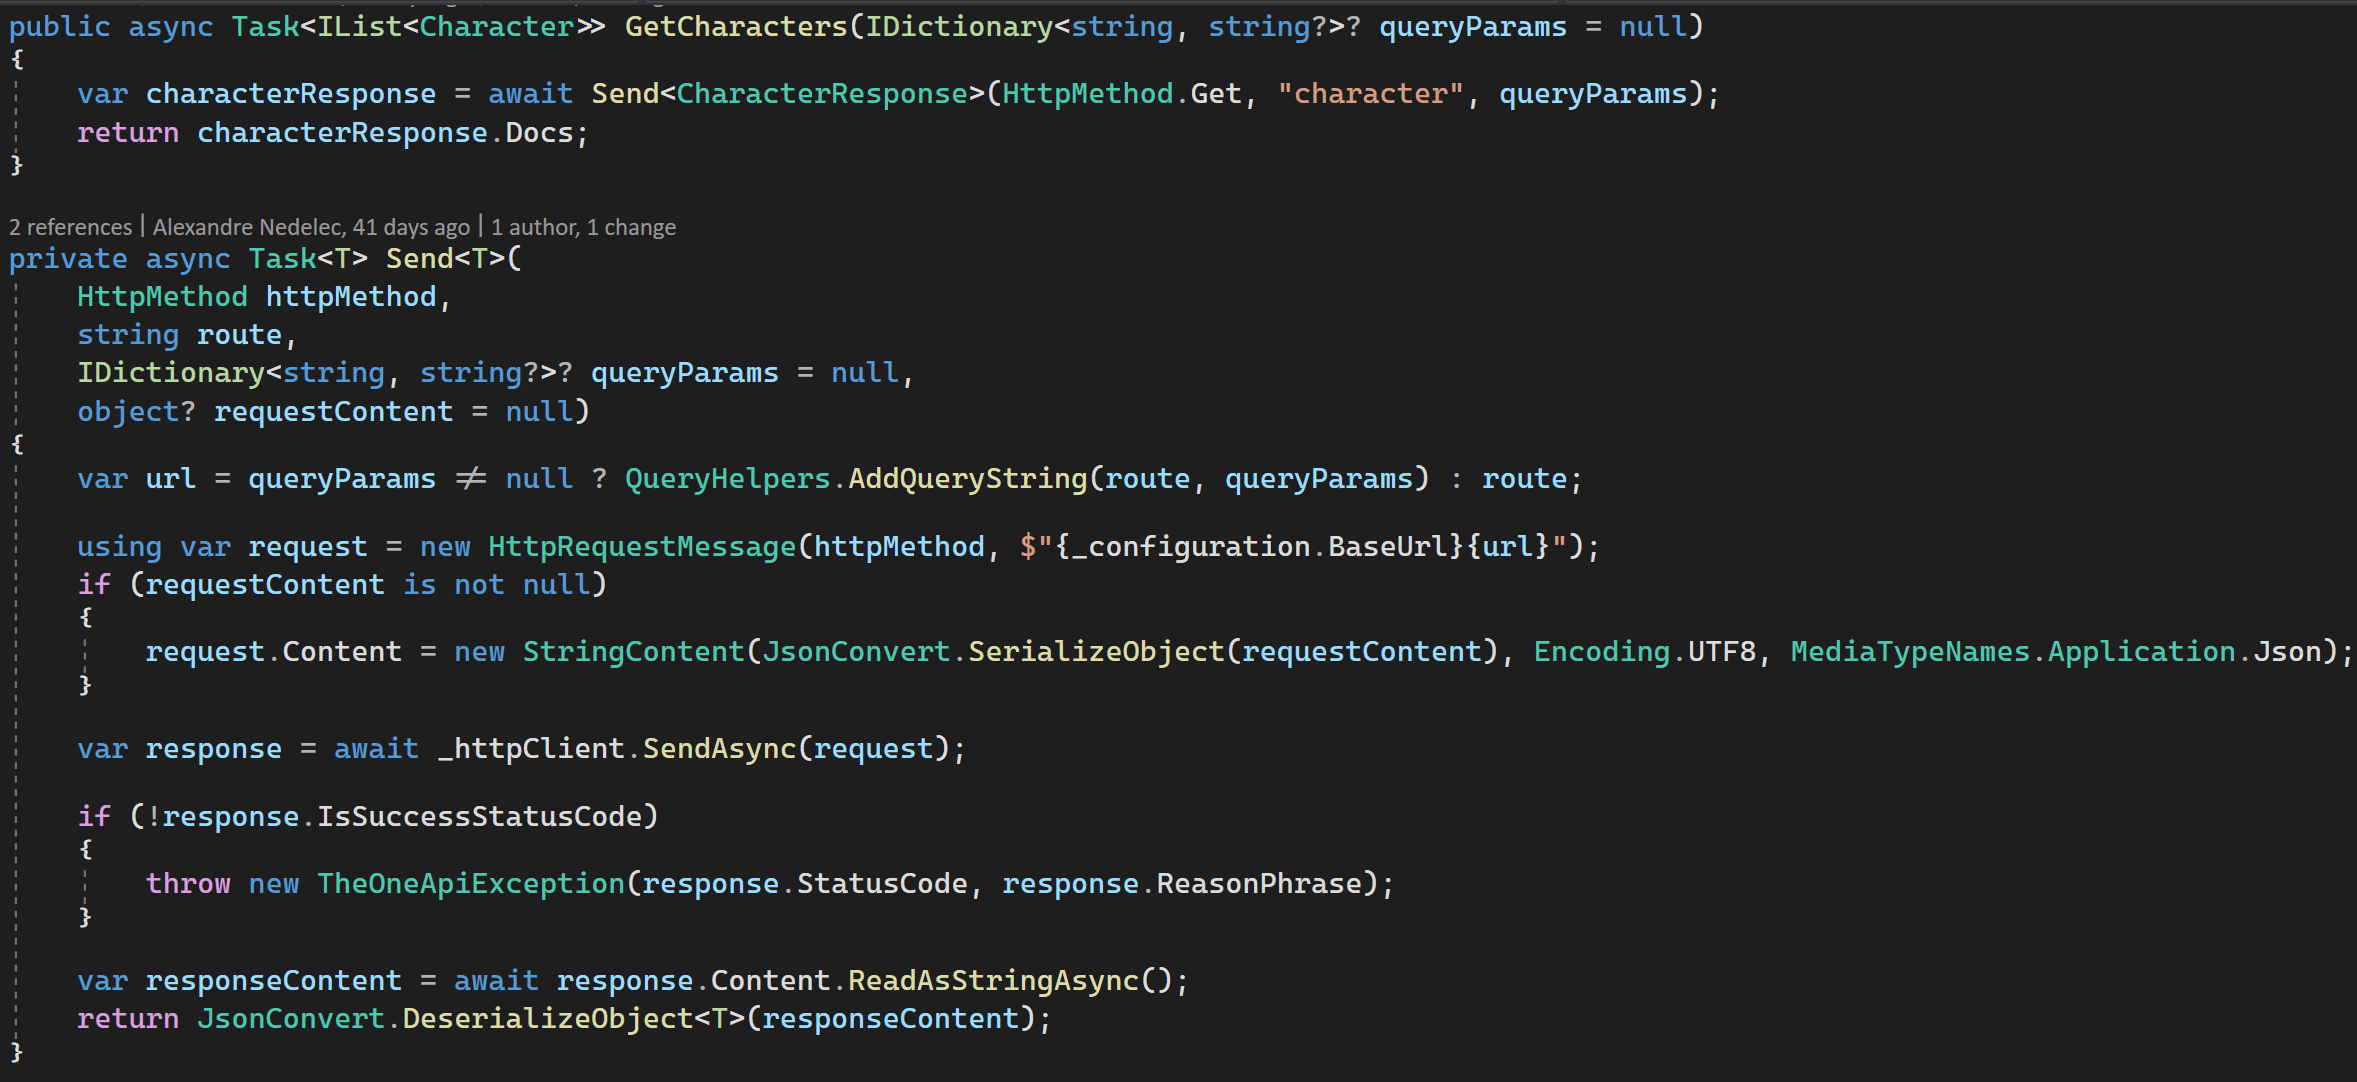Image resolution: width=2357 pixels, height=1082 pixels.
Task: Select the MediaTypeNames.Application.Json argument
Action: [2065, 650]
